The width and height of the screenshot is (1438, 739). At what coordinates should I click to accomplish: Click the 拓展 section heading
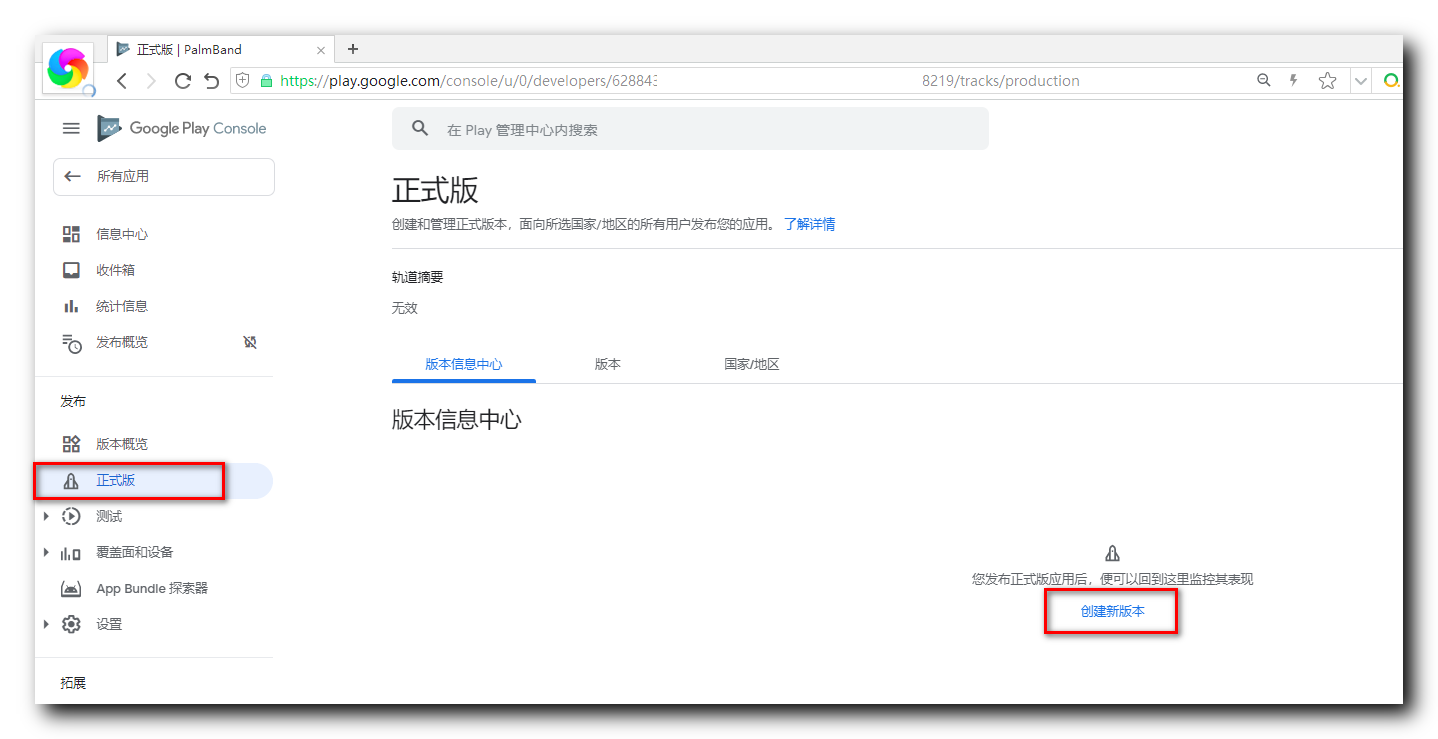tap(73, 683)
